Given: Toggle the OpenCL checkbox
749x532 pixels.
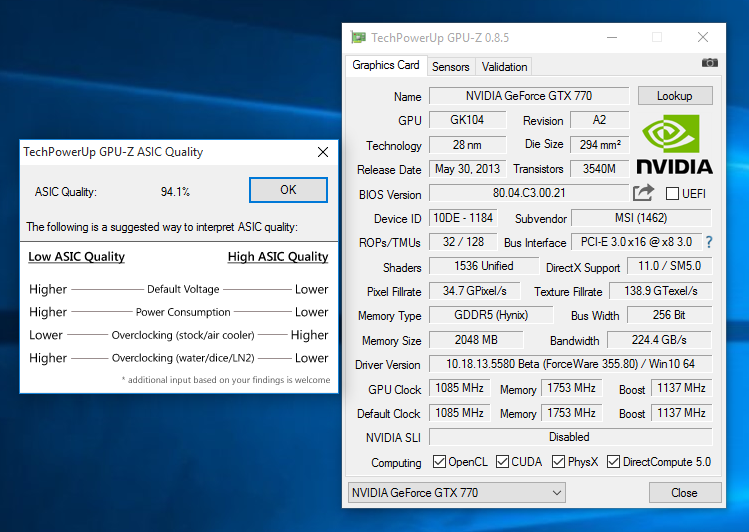Looking at the screenshot, I should tap(439, 462).
